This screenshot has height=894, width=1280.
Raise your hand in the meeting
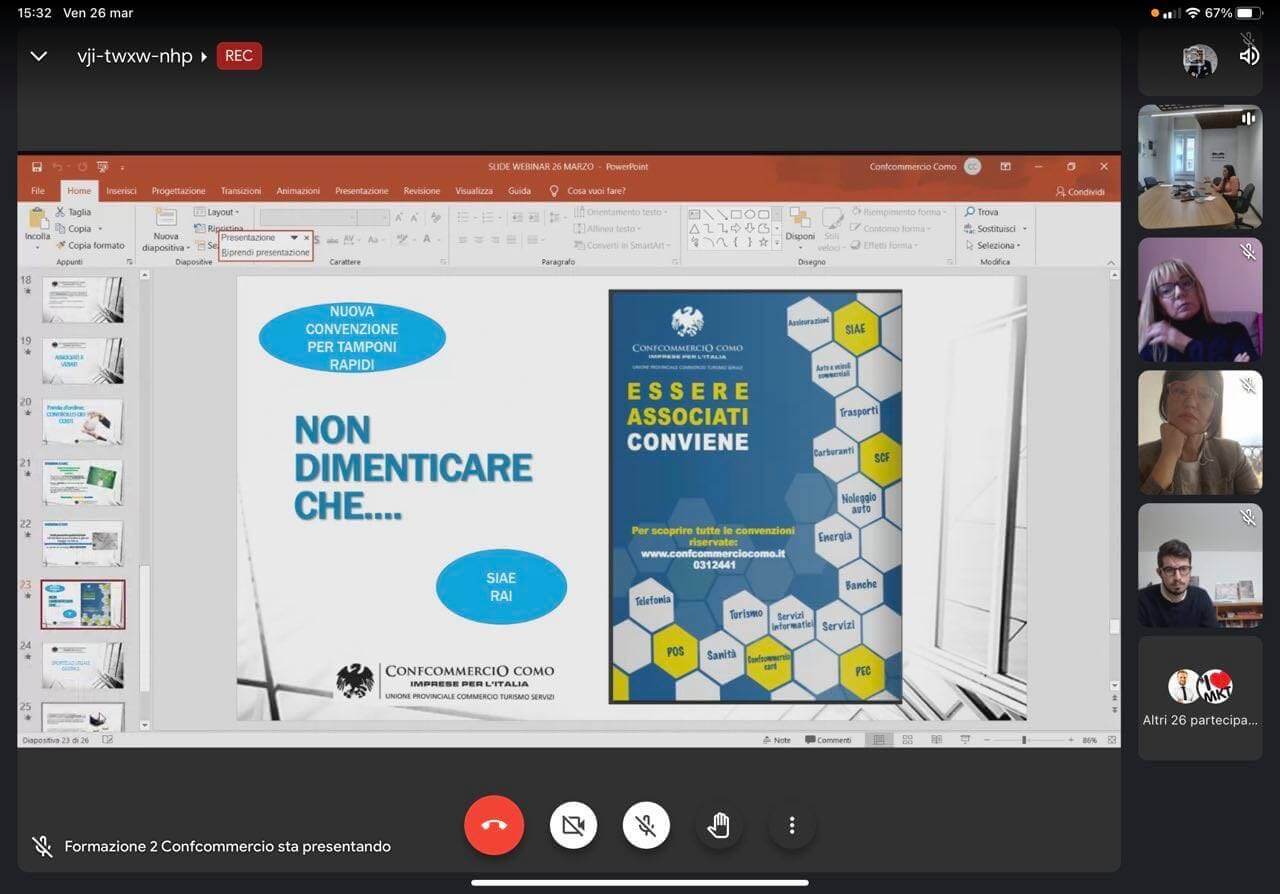pos(719,825)
